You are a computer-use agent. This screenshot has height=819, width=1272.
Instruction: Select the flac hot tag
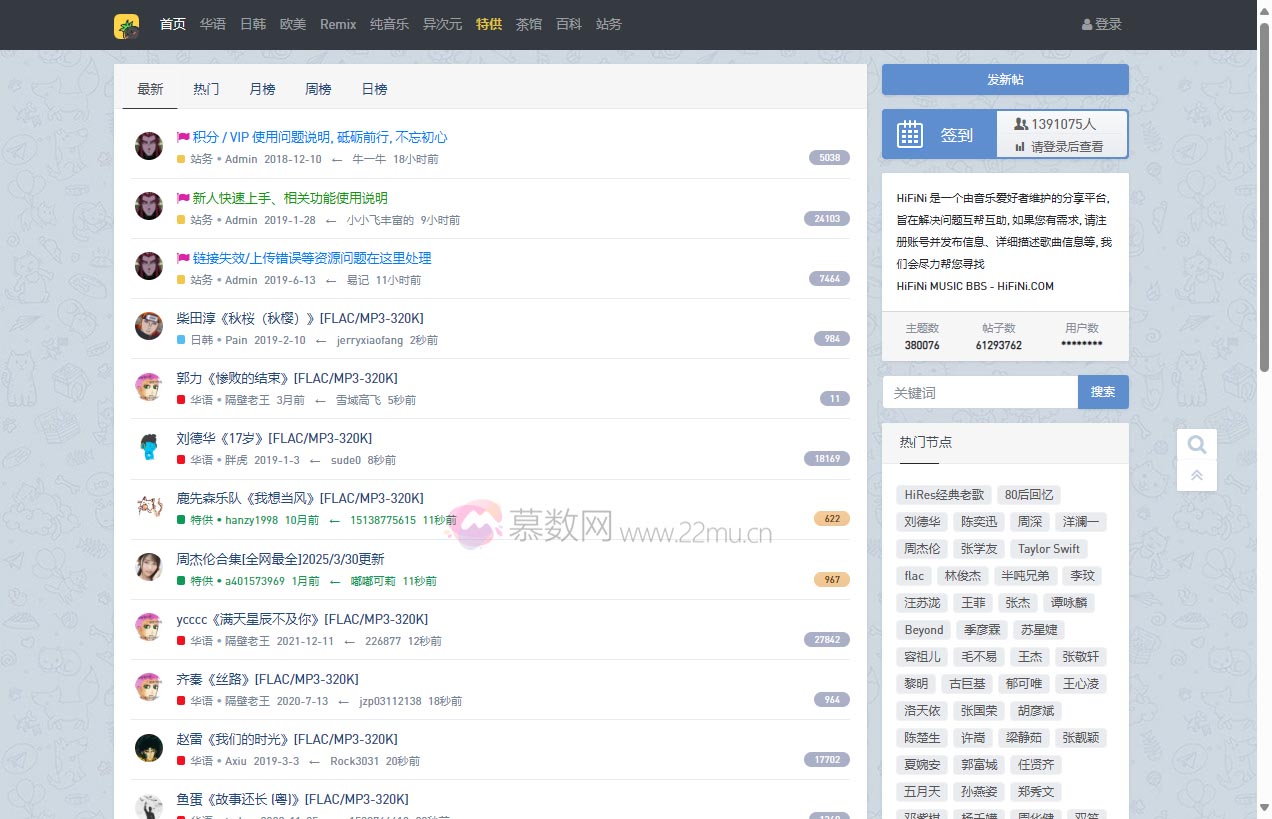(x=913, y=575)
